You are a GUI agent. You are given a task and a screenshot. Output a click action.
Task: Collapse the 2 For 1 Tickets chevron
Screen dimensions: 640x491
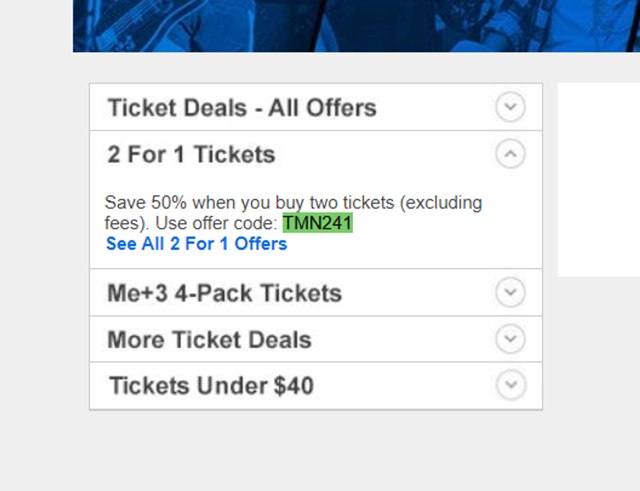[510, 154]
